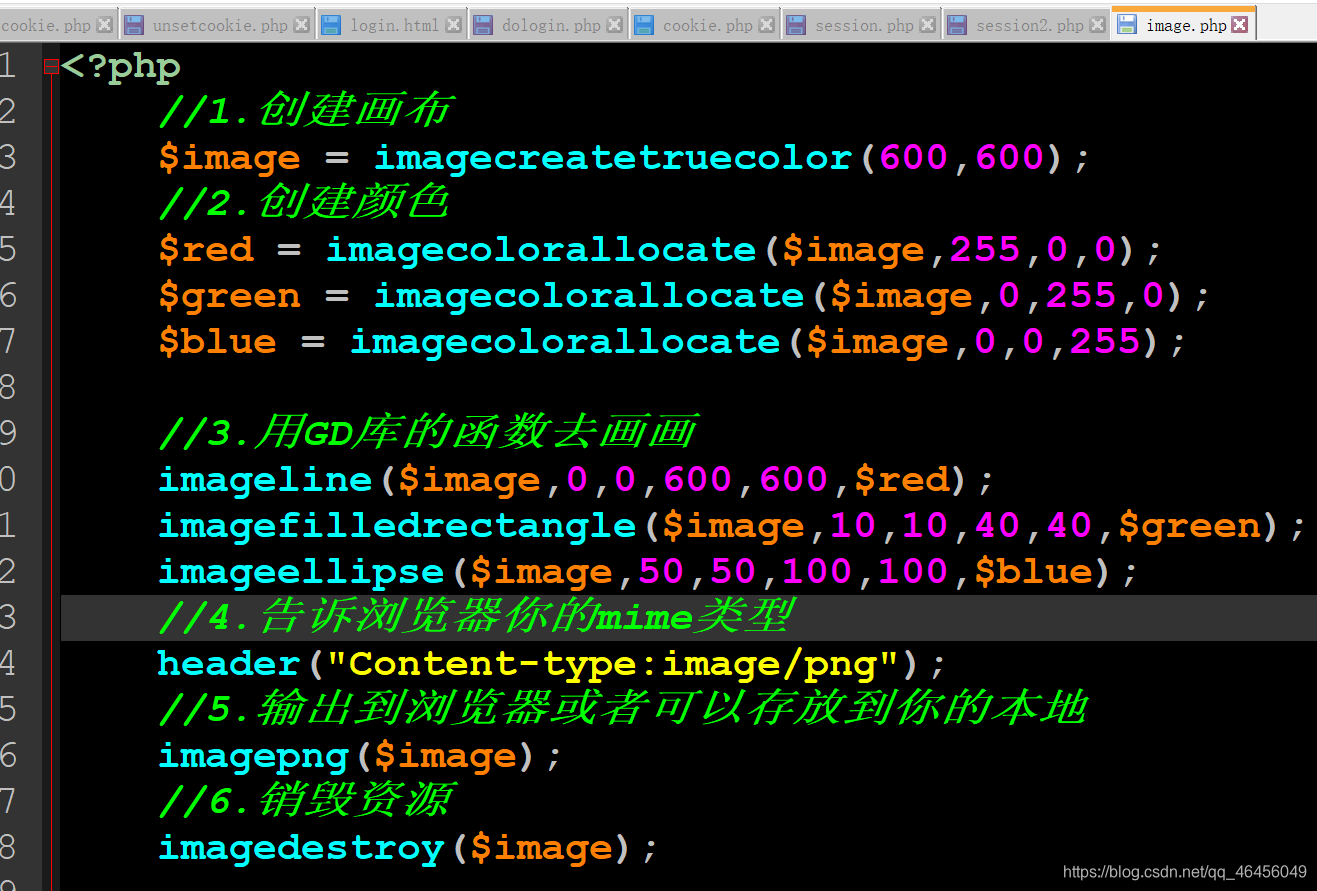Click the imagefilledrectangle function call
1317x891 pixels.
click(x=733, y=526)
